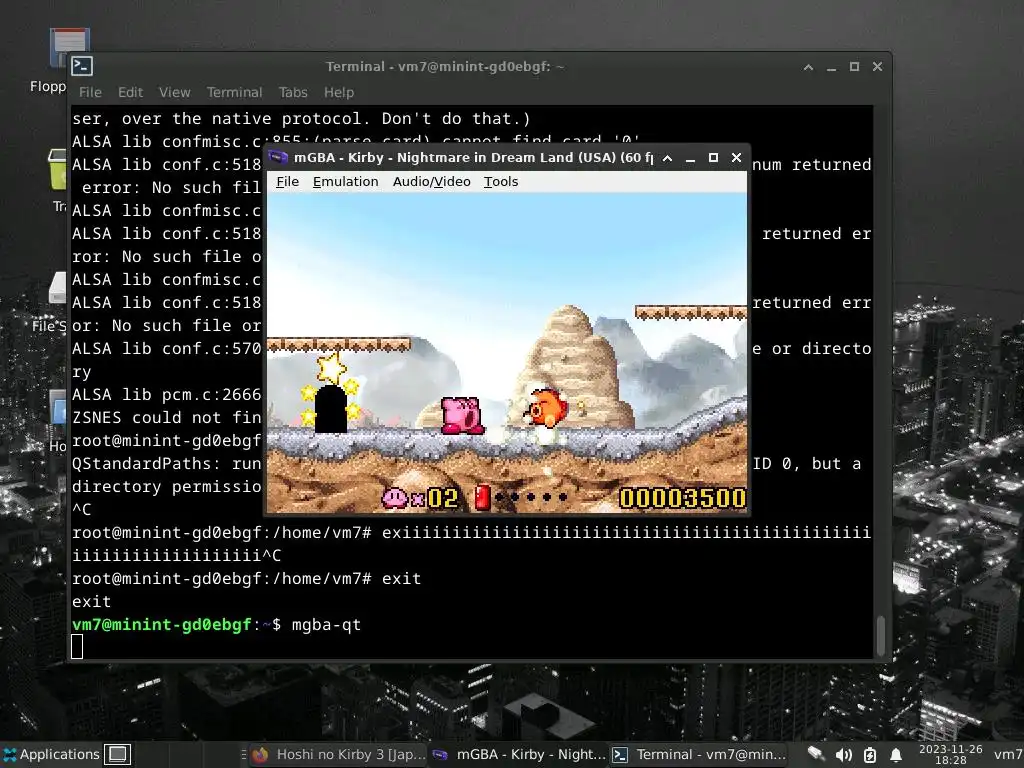This screenshot has width=1024, height=768.
Task: Click the Show Desktop panel icon
Action: [x=118, y=754]
